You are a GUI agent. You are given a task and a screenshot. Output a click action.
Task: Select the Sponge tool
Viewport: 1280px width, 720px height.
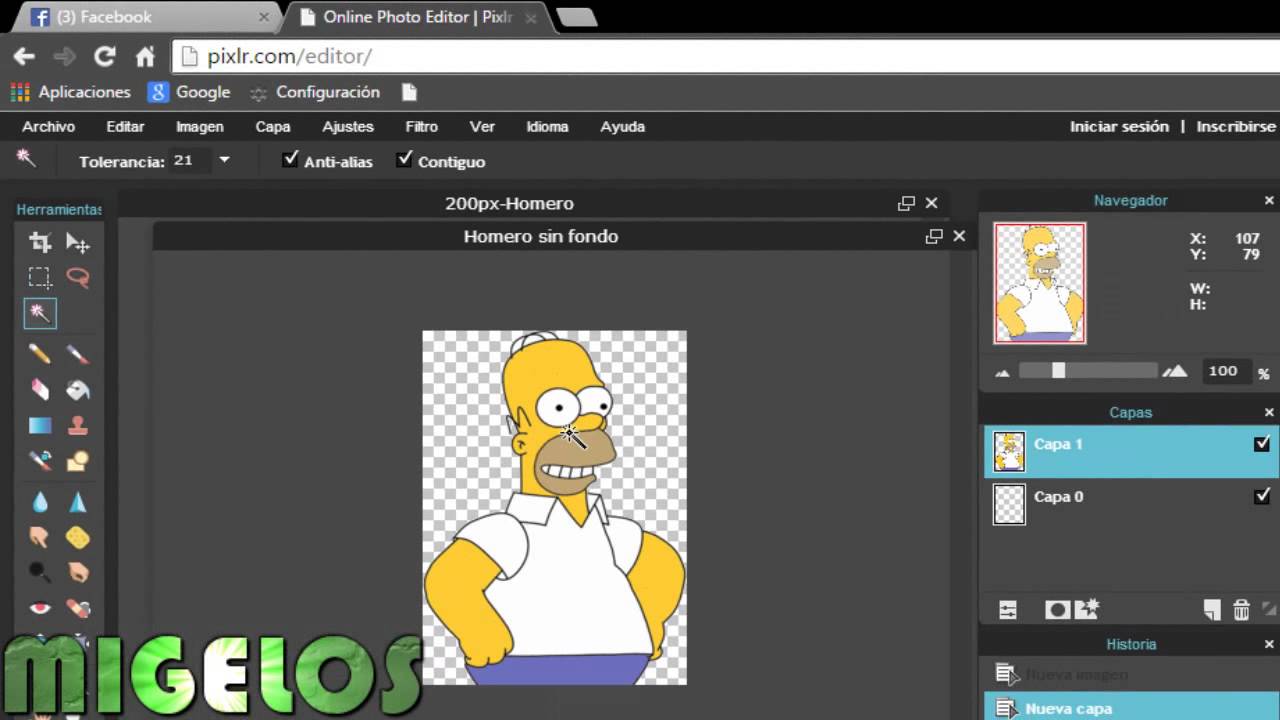pos(78,537)
